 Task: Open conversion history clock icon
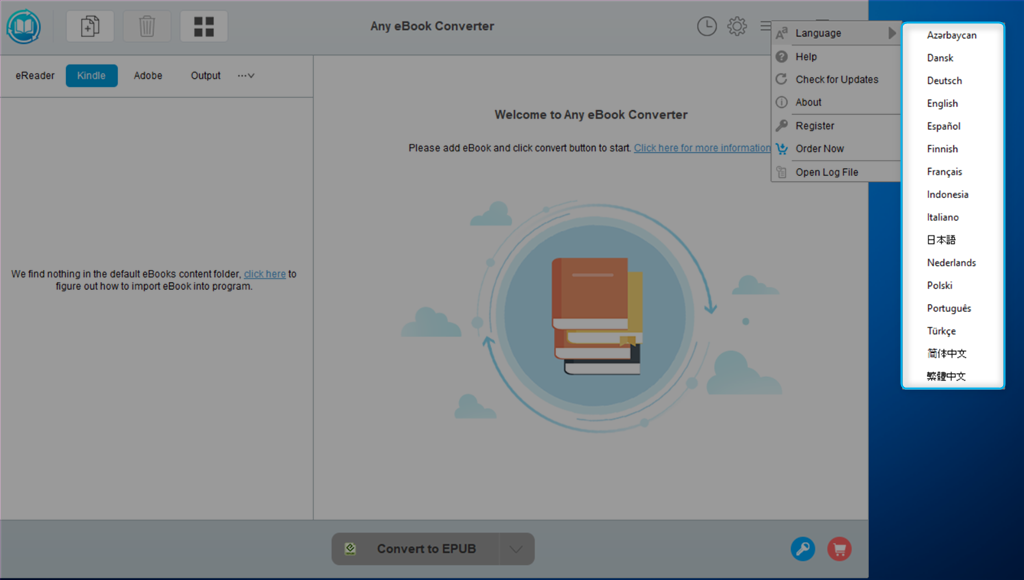click(707, 26)
